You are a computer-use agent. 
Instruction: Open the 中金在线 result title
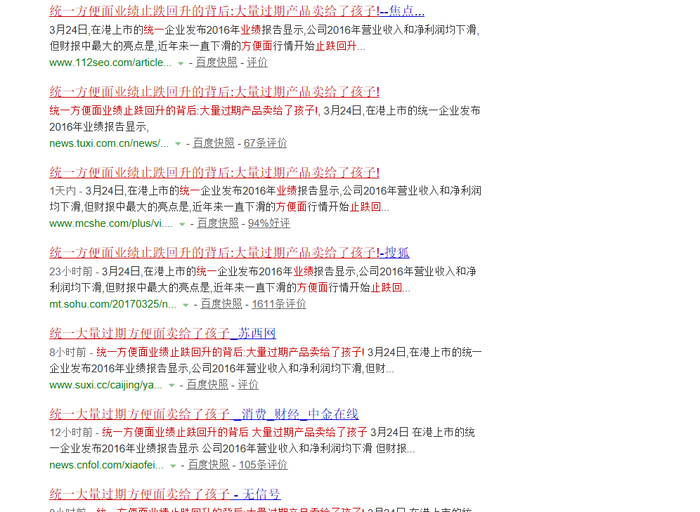(x=204, y=414)
